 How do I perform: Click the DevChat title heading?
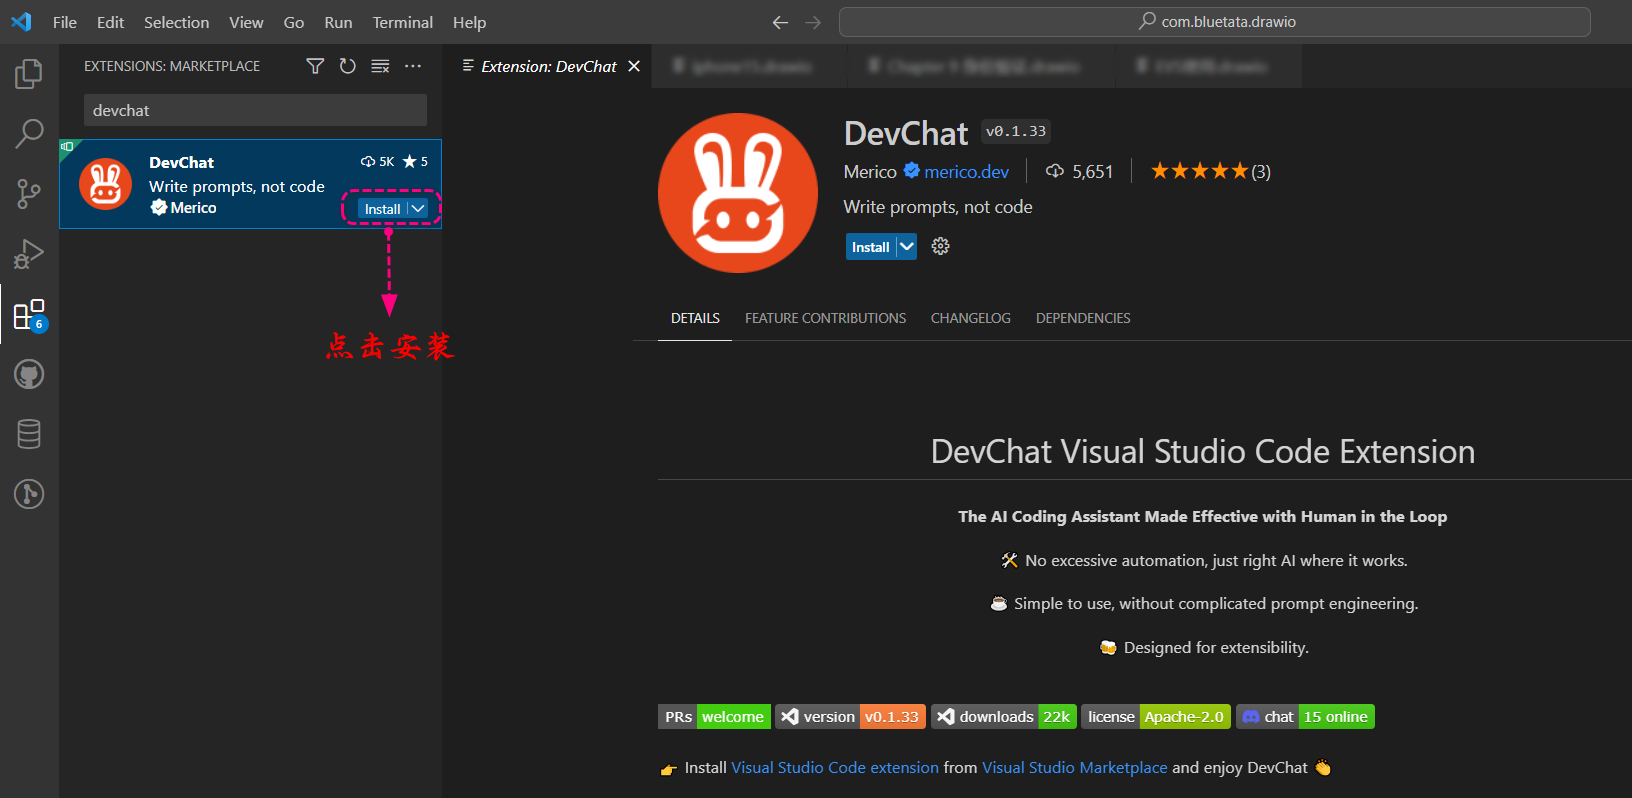(x=906, y=133)
